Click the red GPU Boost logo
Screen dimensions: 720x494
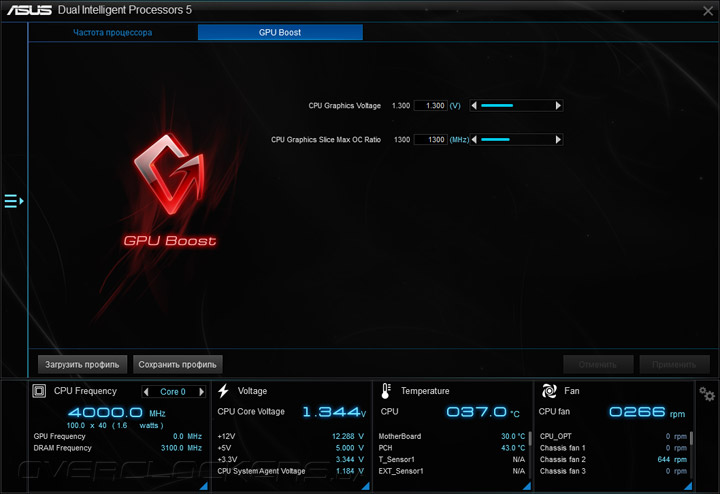point(169,174)
